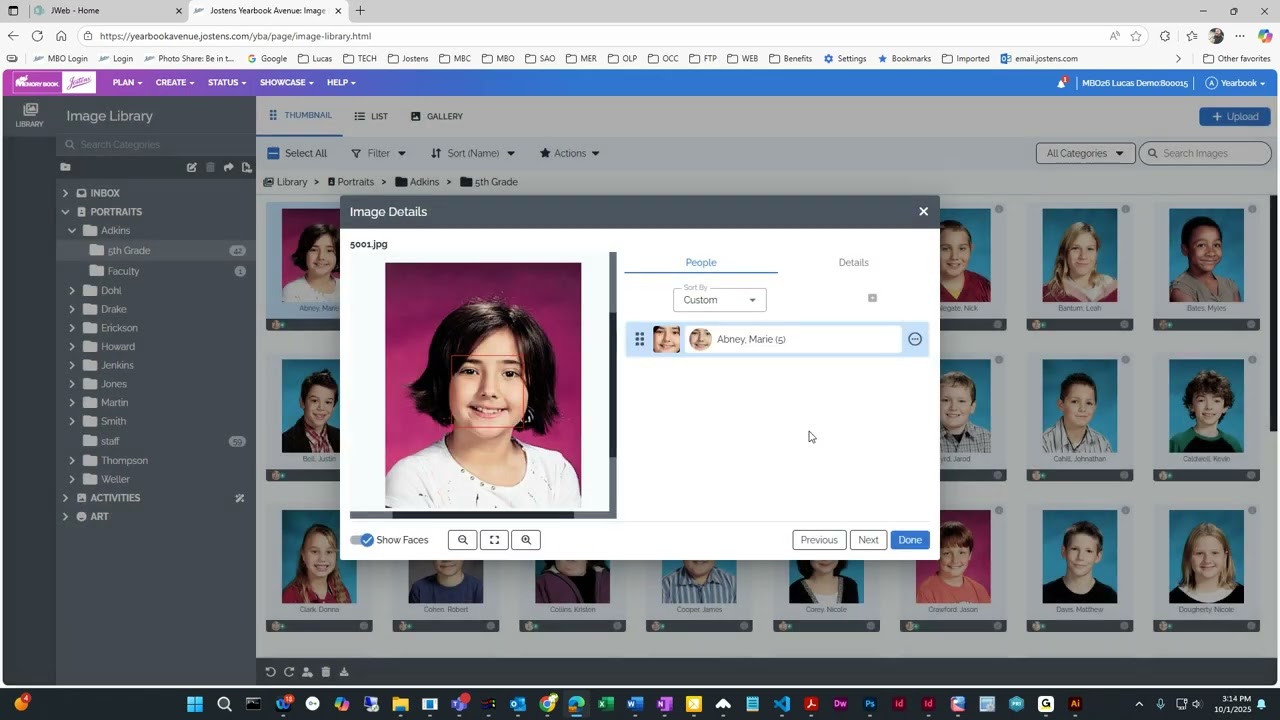Expand the Erickson folder
The image size is (1280, 720).
coord(72,328)
